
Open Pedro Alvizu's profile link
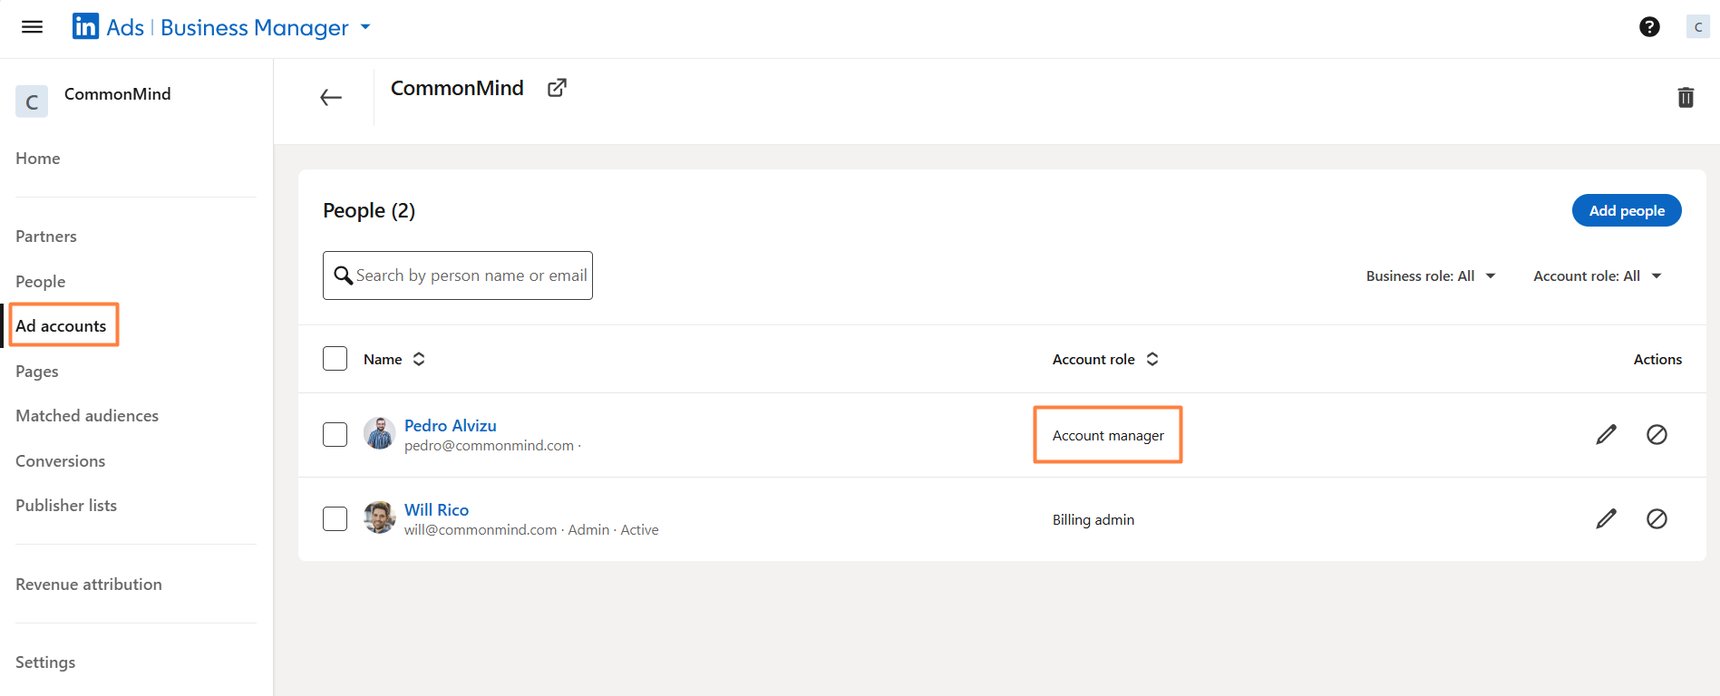pyautogui.click(x=450, y=425)
